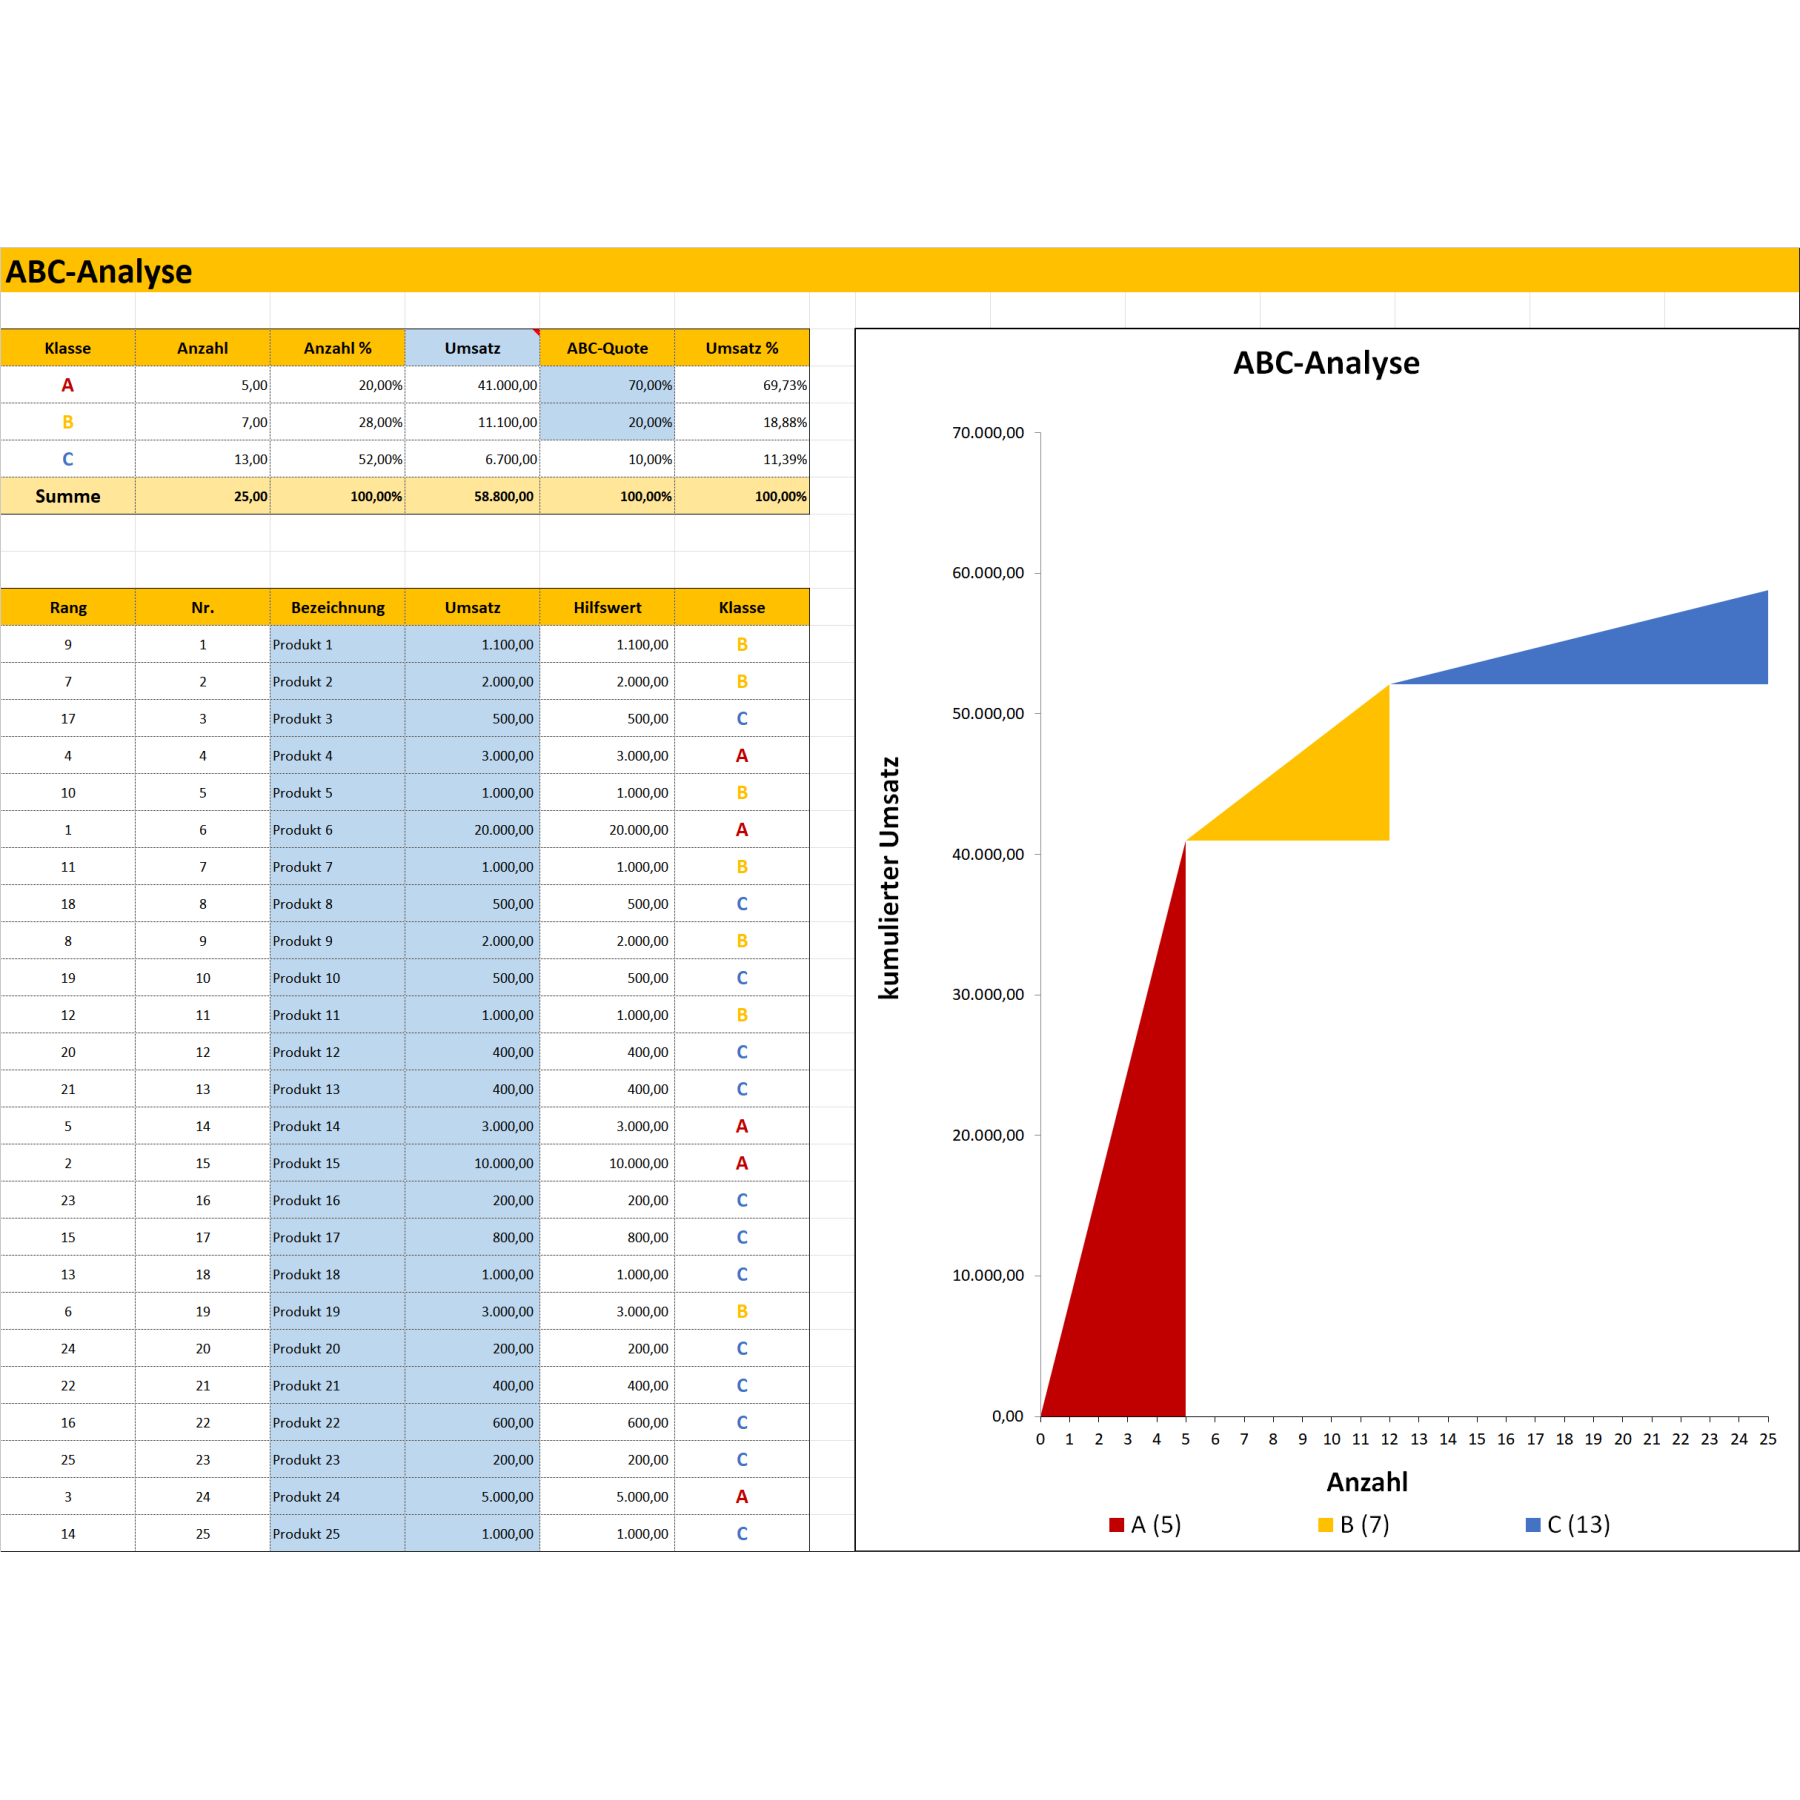The height and width of the screenshot is (1800, 1800).
Task: Select Umsatz % value 69,73%
Action: [x=742, y=385]
